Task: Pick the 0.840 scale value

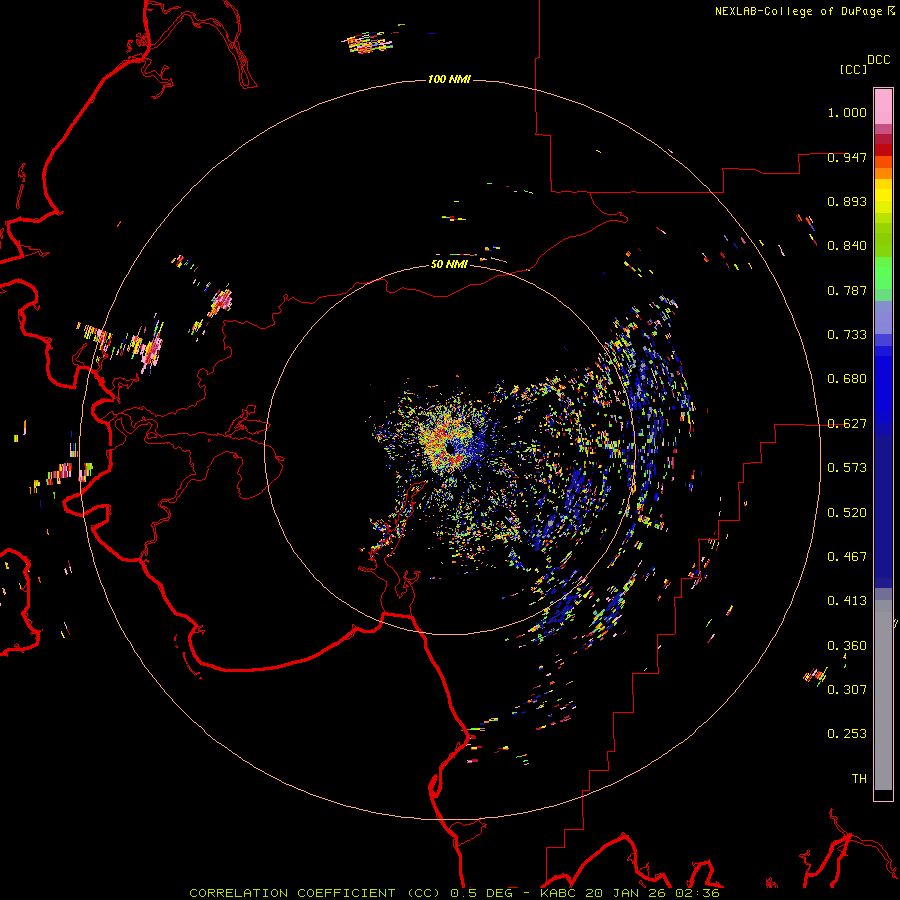Action: (x=847, y=246)
